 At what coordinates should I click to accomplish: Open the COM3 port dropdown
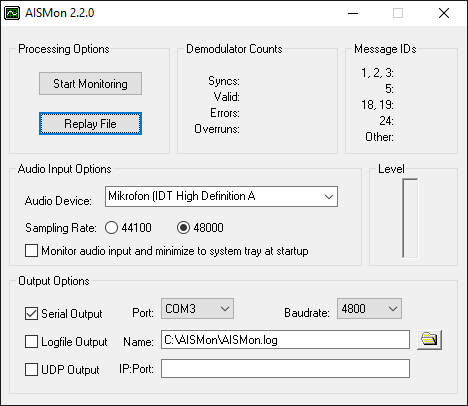[x=197, y=309]
